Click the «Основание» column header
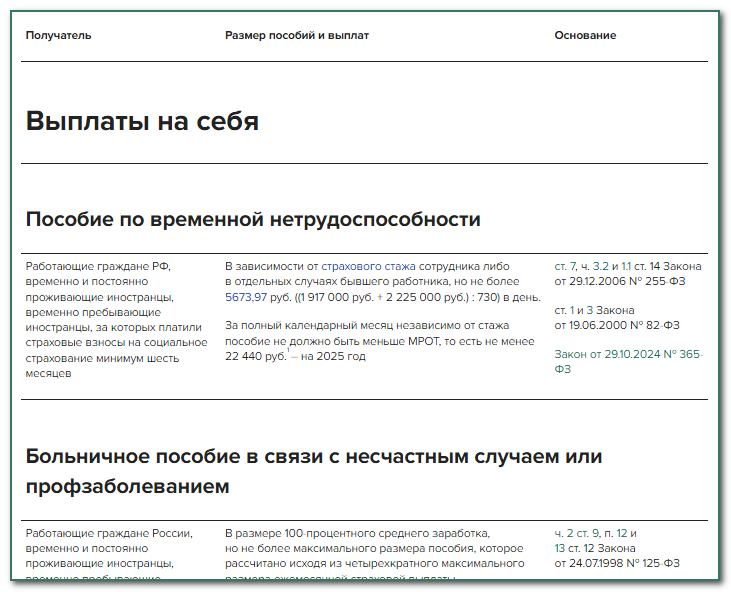Screen dimensions: 731x592 (585, 35)
